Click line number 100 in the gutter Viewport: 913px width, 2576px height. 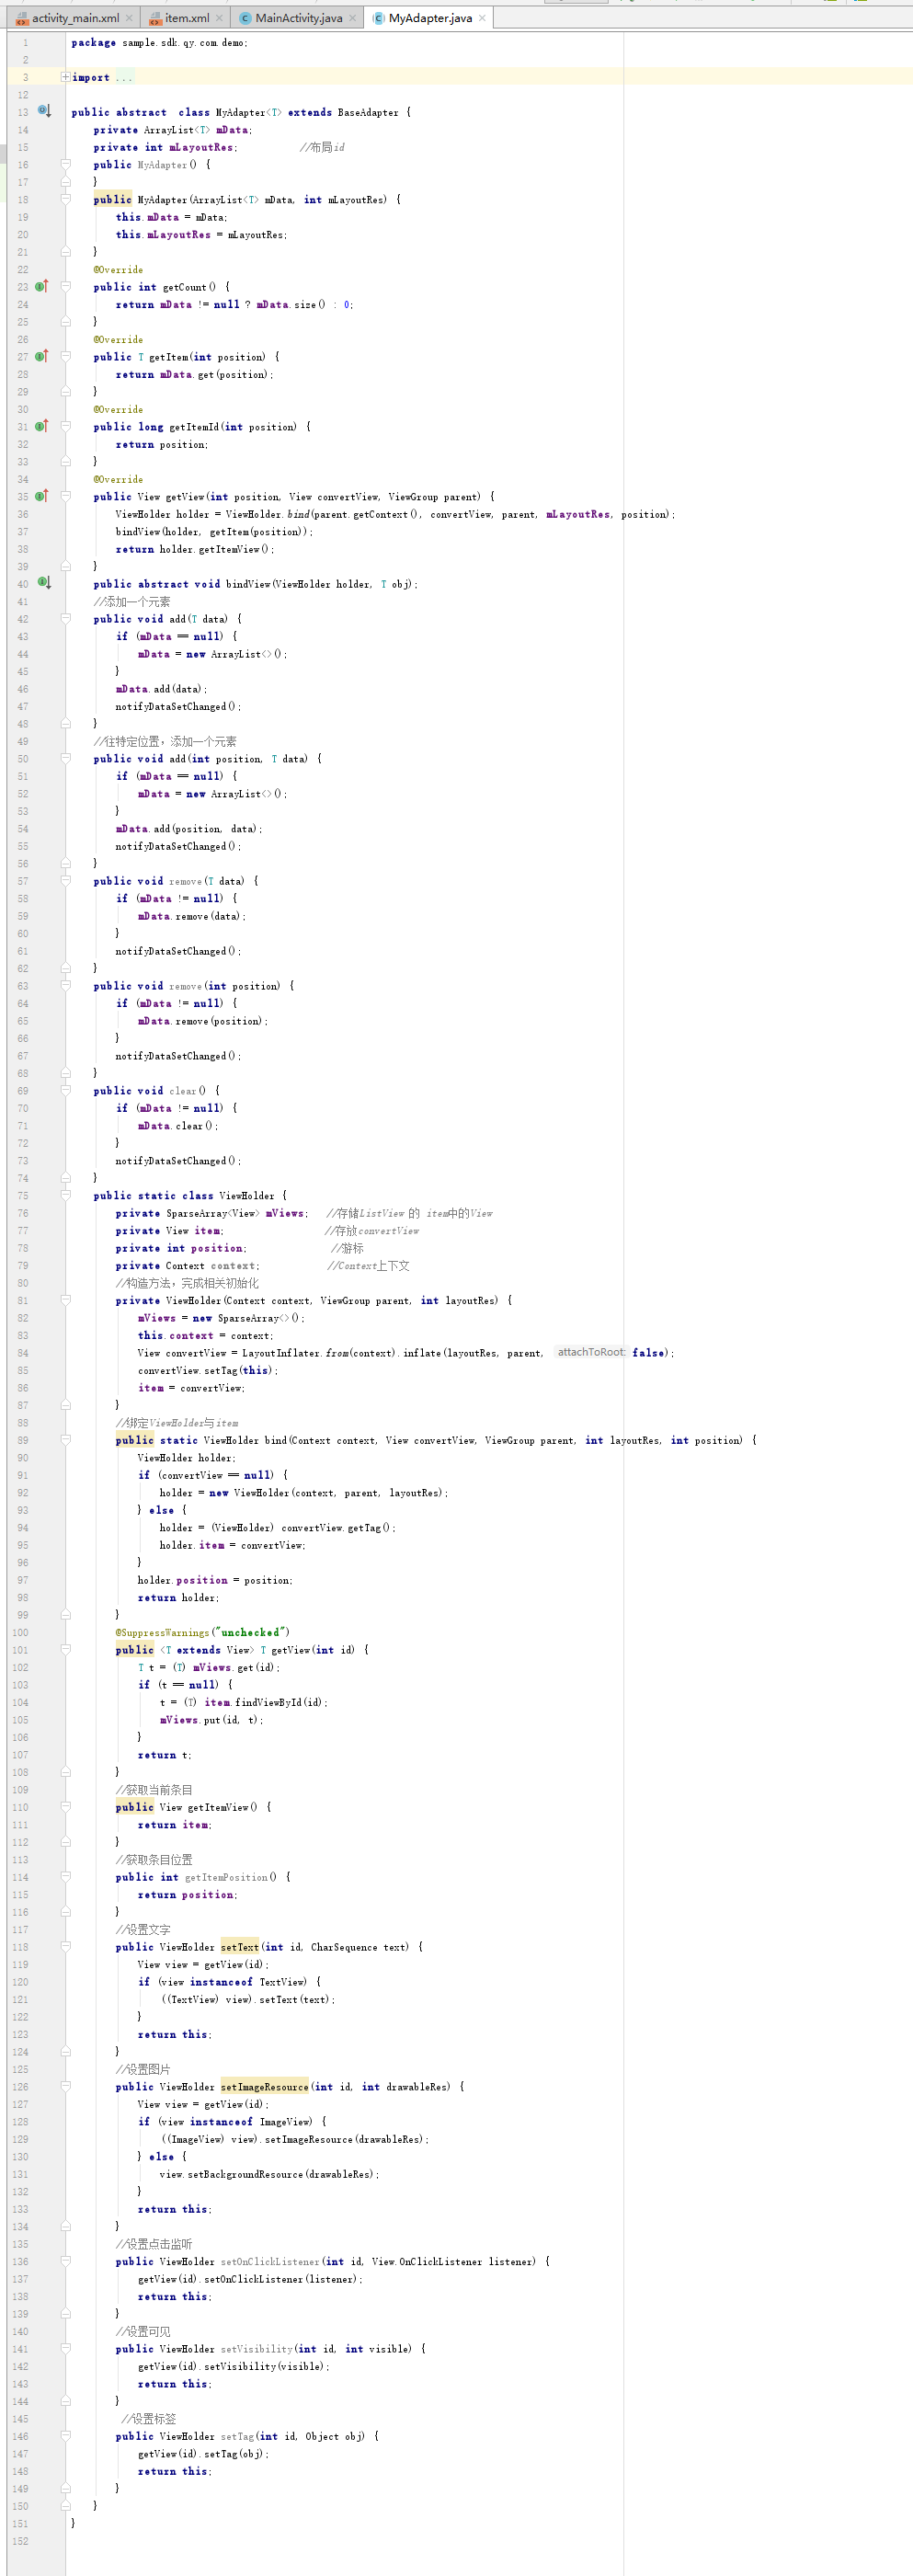click(x=20, y=1632)
